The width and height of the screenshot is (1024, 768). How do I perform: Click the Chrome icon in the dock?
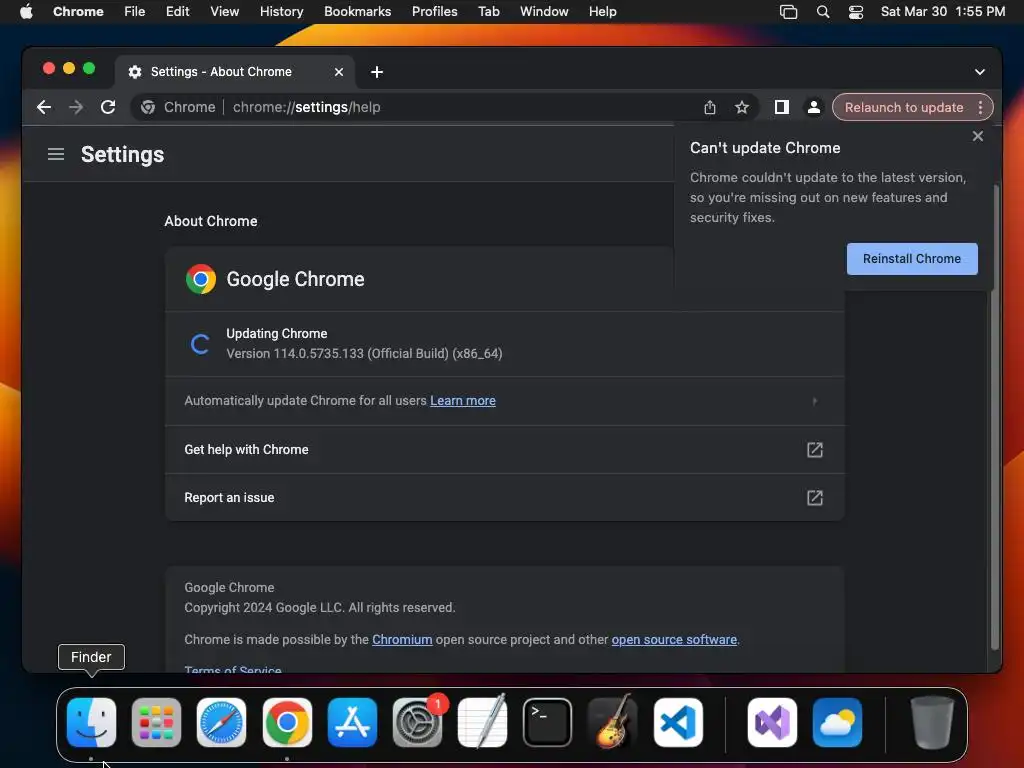287,722
